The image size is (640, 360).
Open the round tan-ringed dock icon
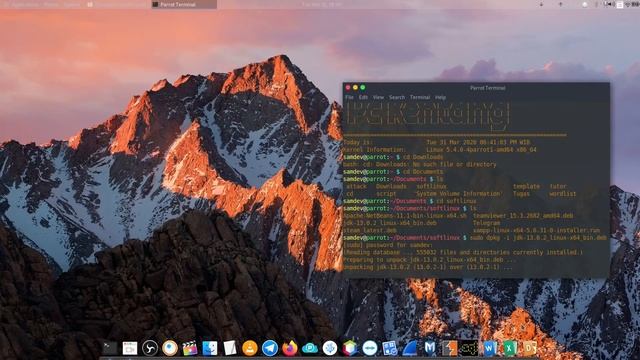click(x=170, y=348)
